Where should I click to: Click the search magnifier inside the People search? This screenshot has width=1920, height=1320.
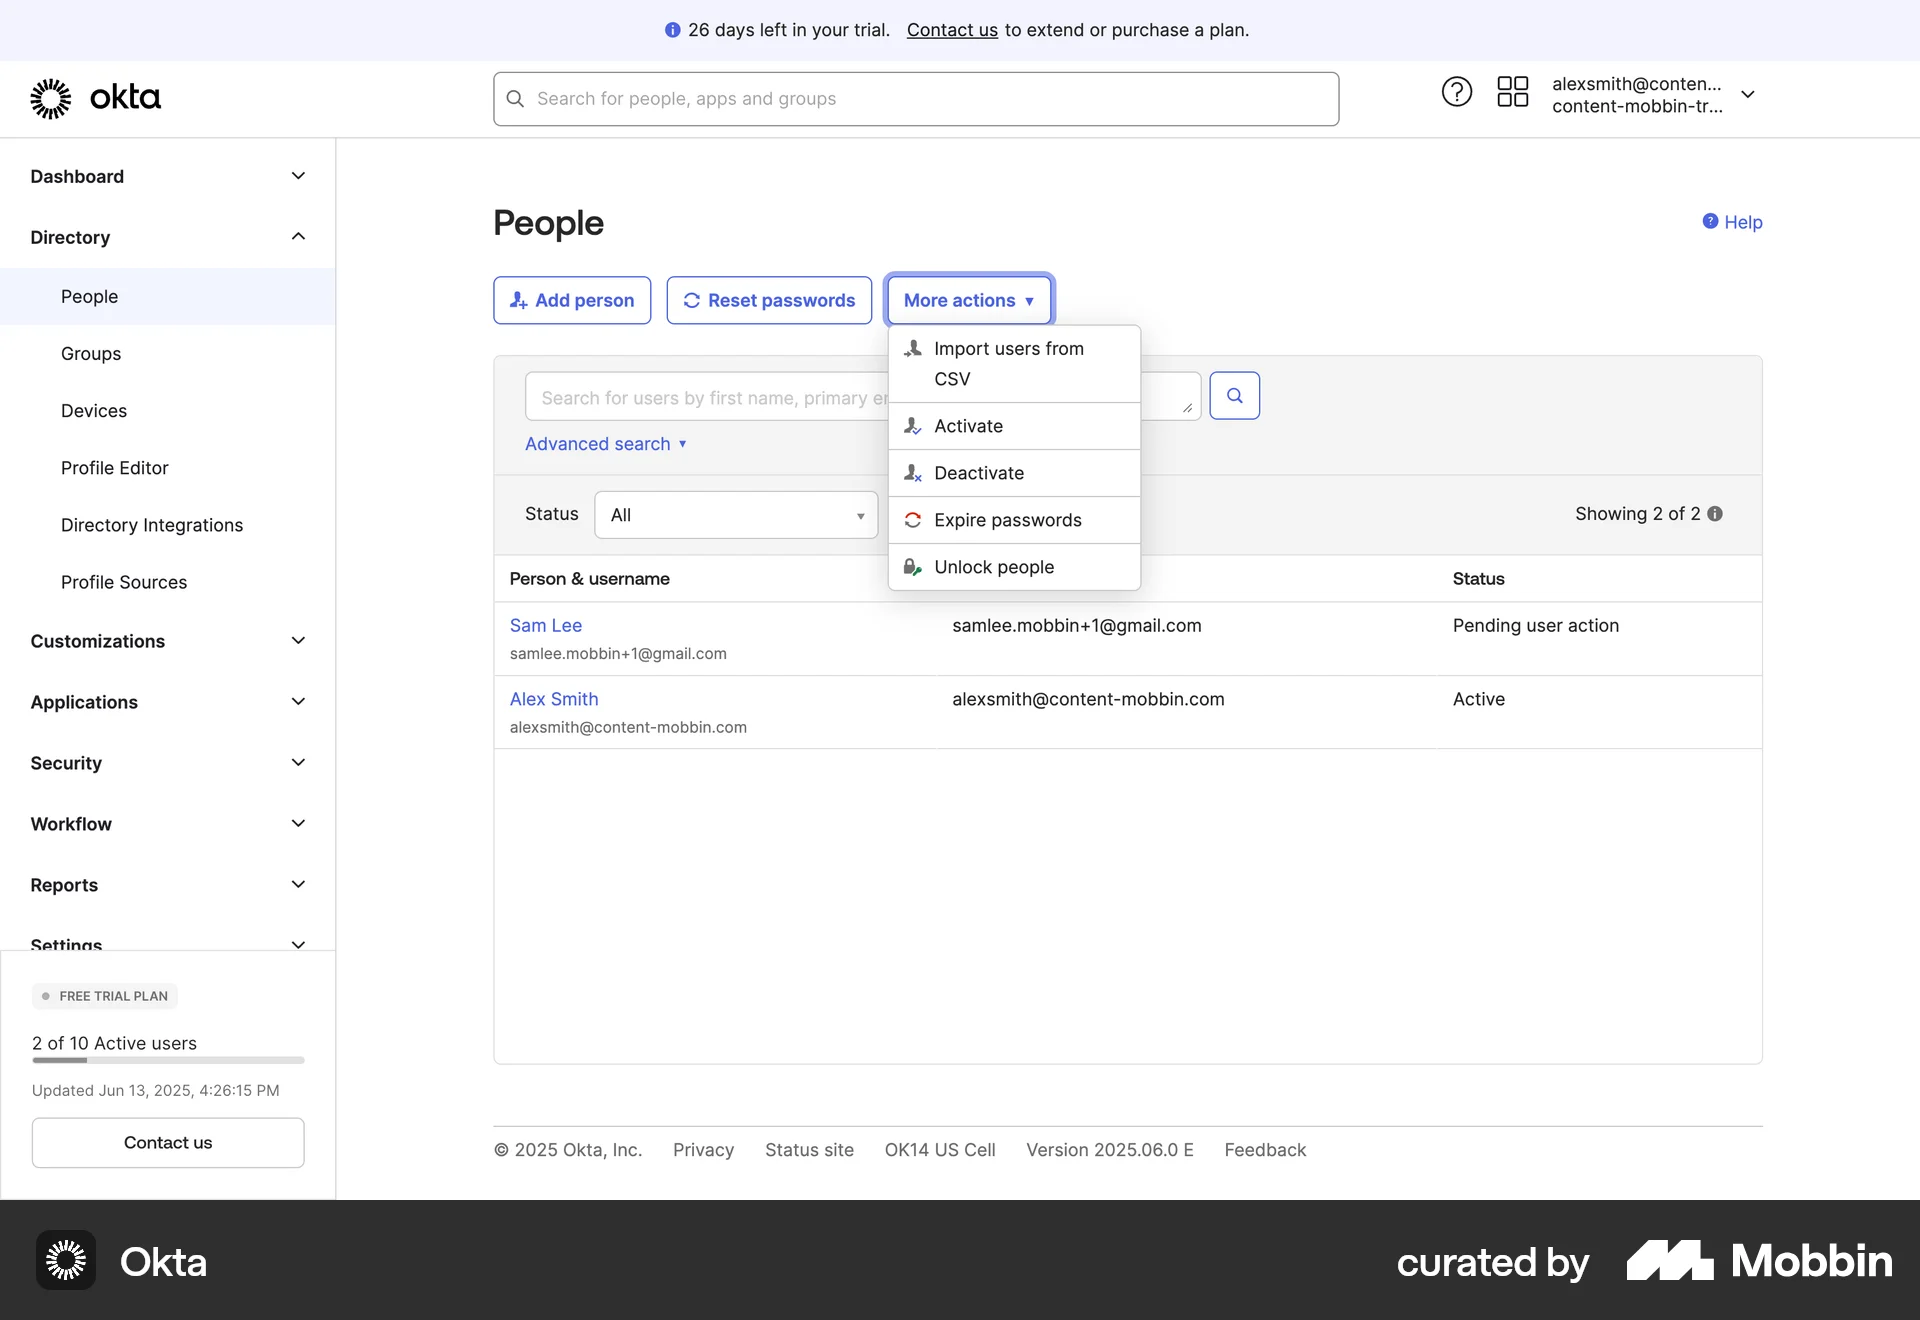(1234, 395)
